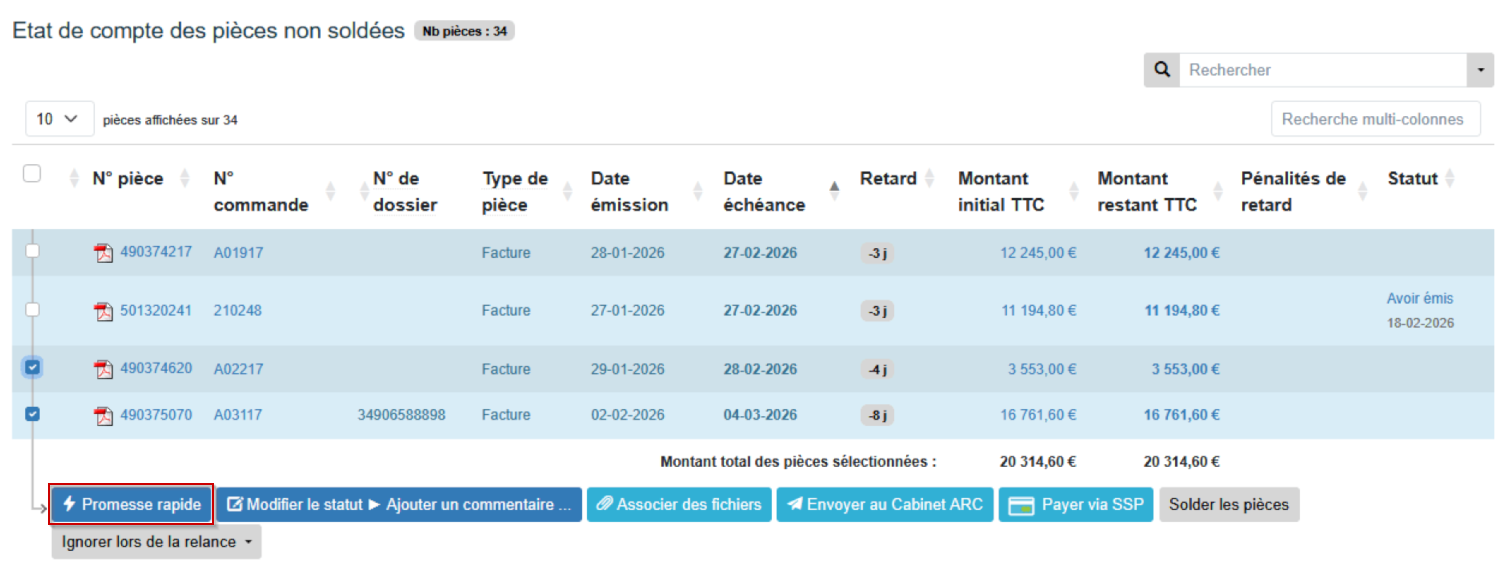Click the Promesse rapide button
Image resolution: width=1511 pixels, height=566 pixels.
point(132,505)
